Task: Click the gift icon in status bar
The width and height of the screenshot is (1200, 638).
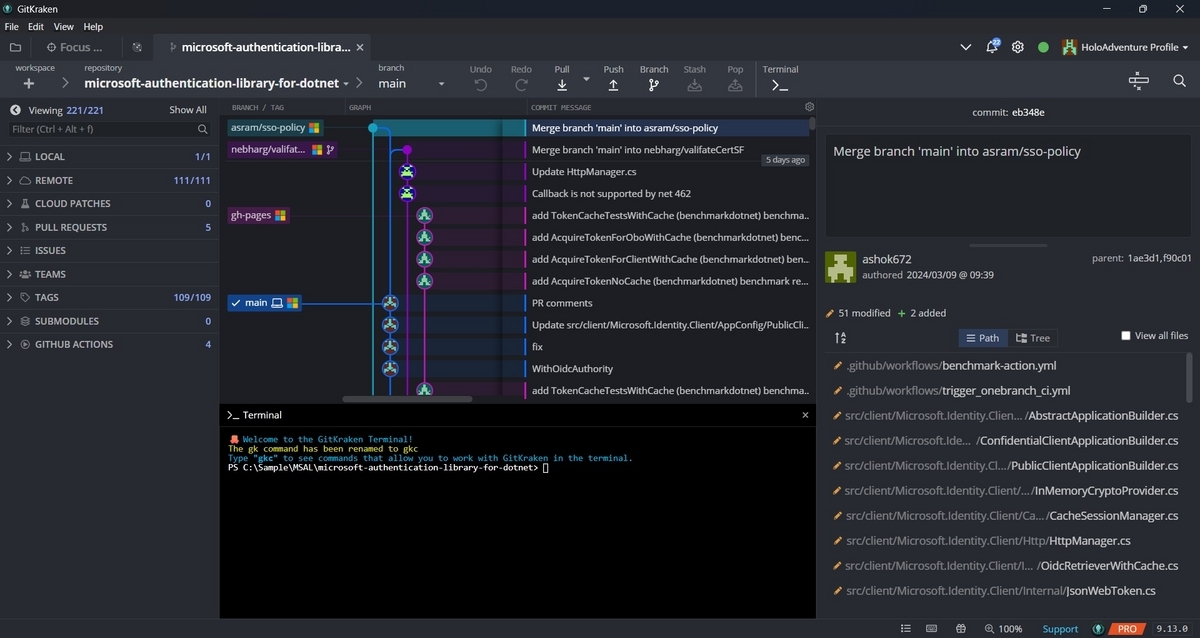Action: 961,629
